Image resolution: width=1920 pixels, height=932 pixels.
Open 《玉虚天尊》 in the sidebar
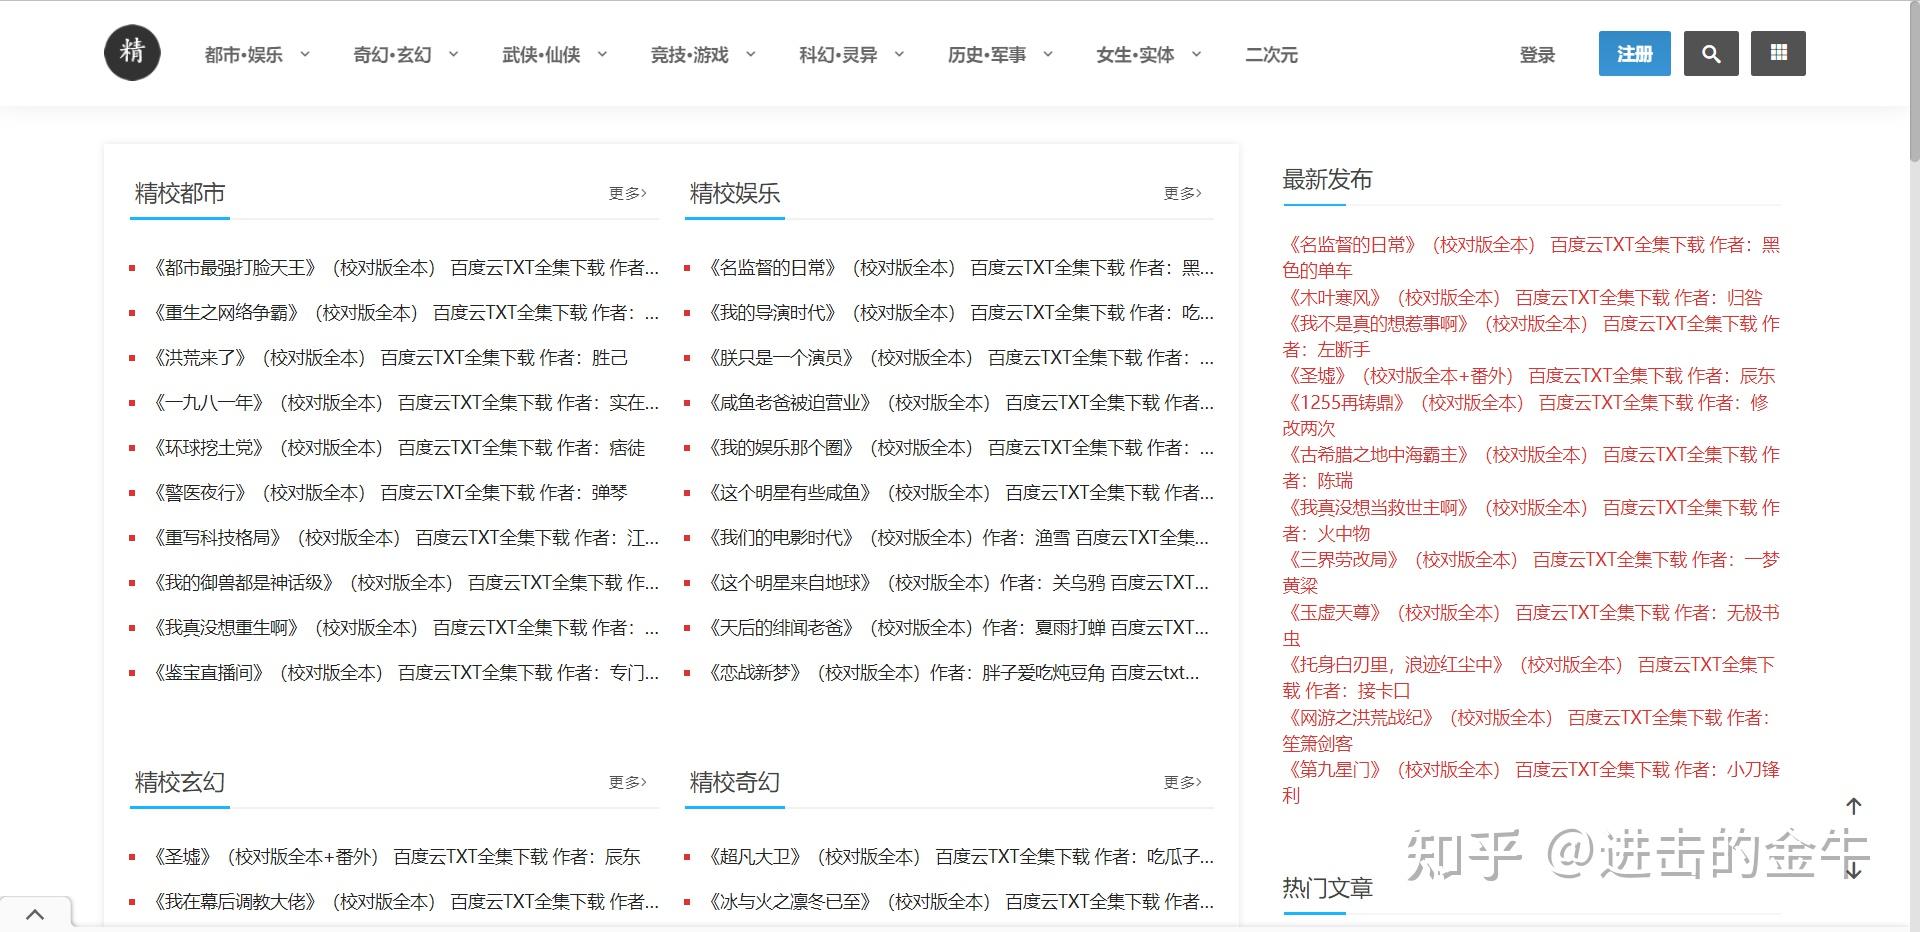pos(1531,625)
